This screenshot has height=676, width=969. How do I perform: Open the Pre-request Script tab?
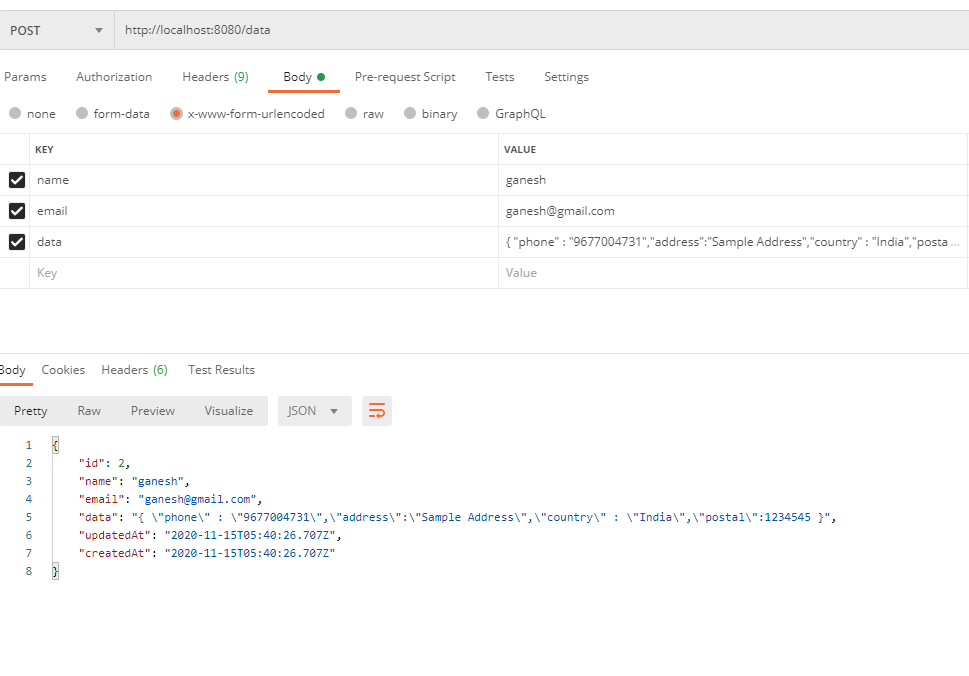(405, 77)
